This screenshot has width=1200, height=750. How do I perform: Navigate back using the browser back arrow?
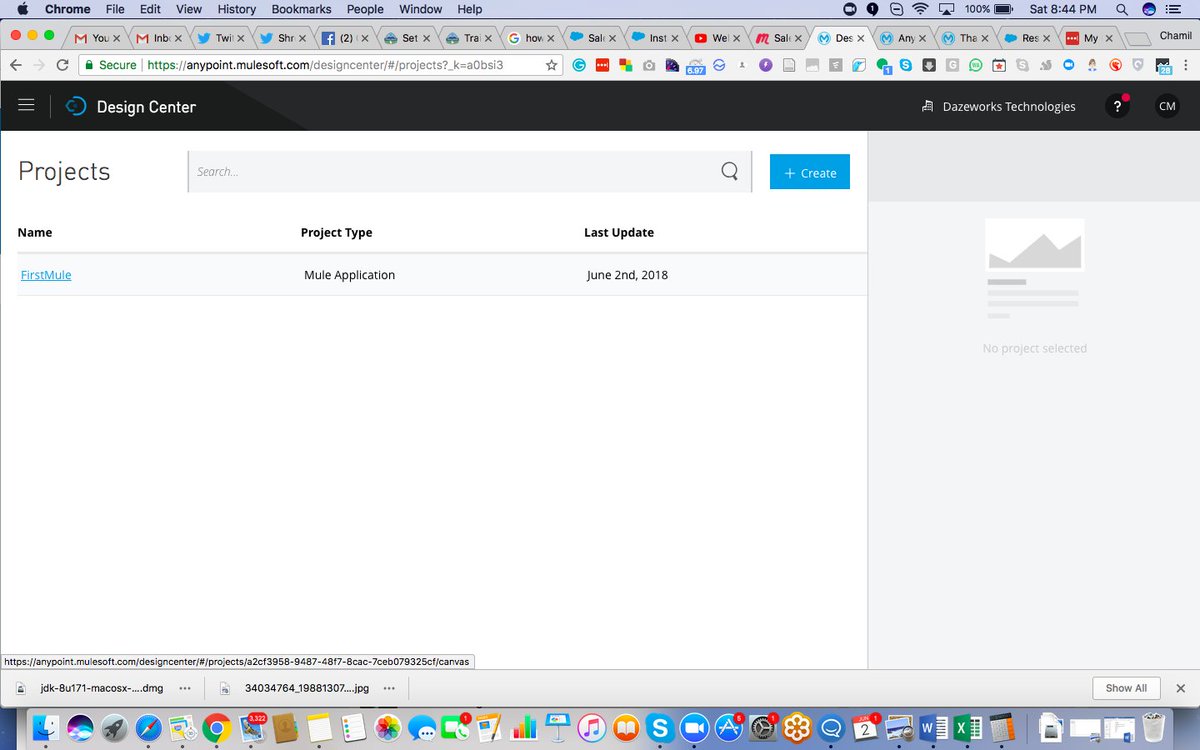tap(16, 64)
